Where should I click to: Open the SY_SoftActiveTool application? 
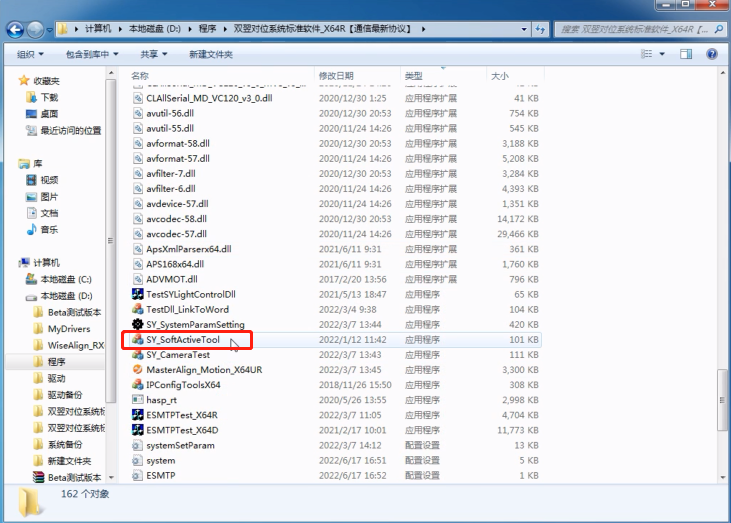182,340
